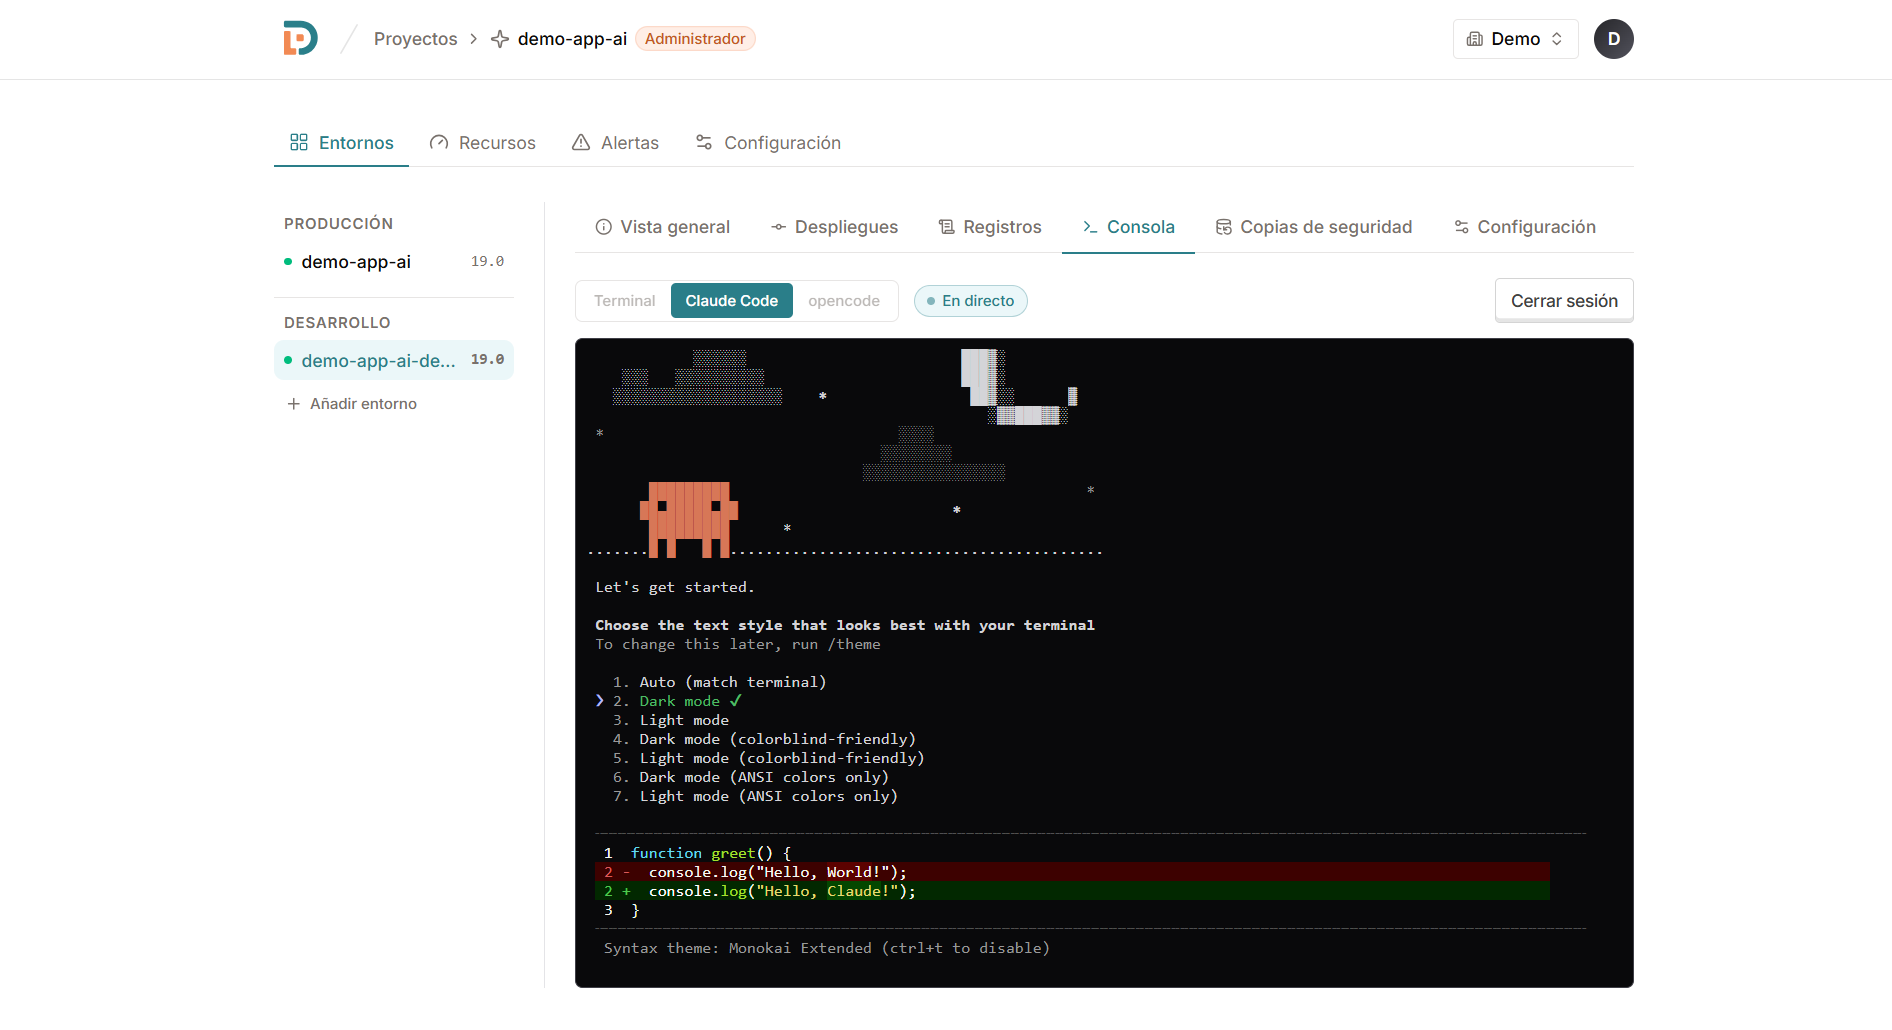Switch console mode to opencode
1892x1030 pixels.
(844, 301)
